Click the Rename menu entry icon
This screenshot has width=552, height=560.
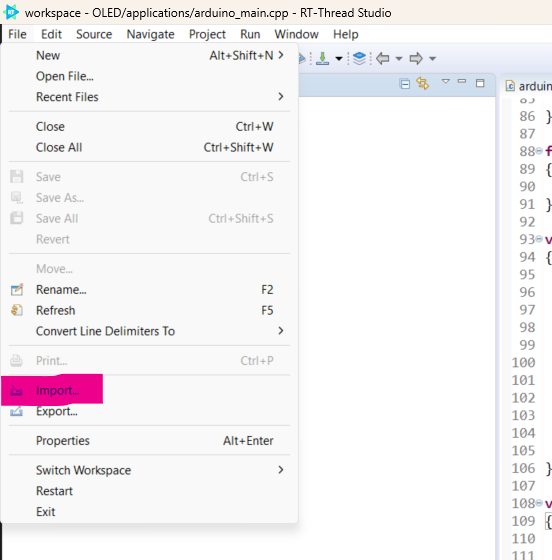click(16, 289)
